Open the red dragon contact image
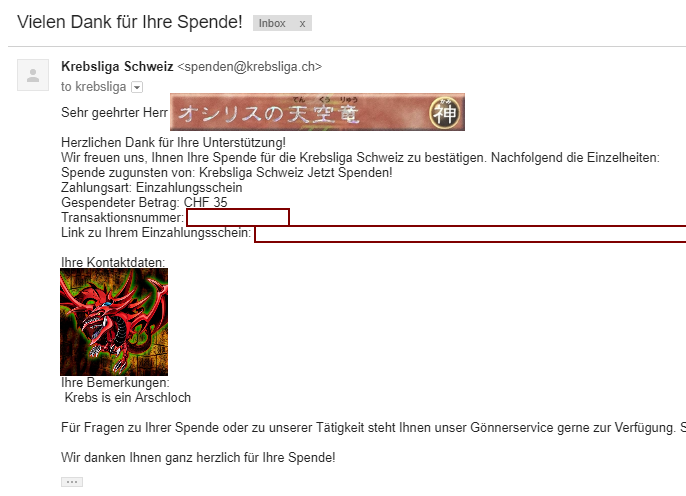This screenshot has height=496, width=686. click(x=114, y=322)
